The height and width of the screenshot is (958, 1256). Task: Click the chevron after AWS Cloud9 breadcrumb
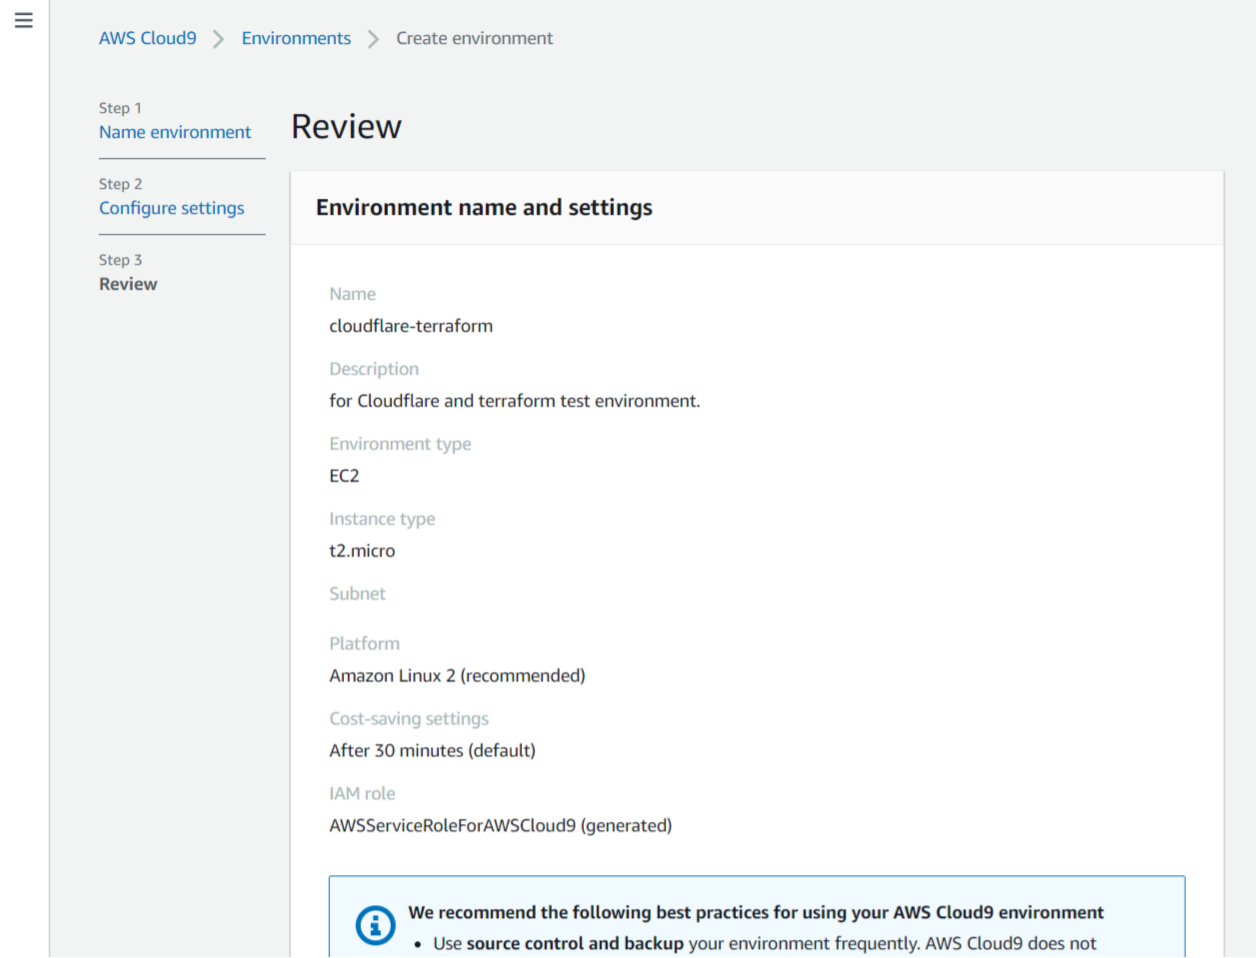pos(219,39)
